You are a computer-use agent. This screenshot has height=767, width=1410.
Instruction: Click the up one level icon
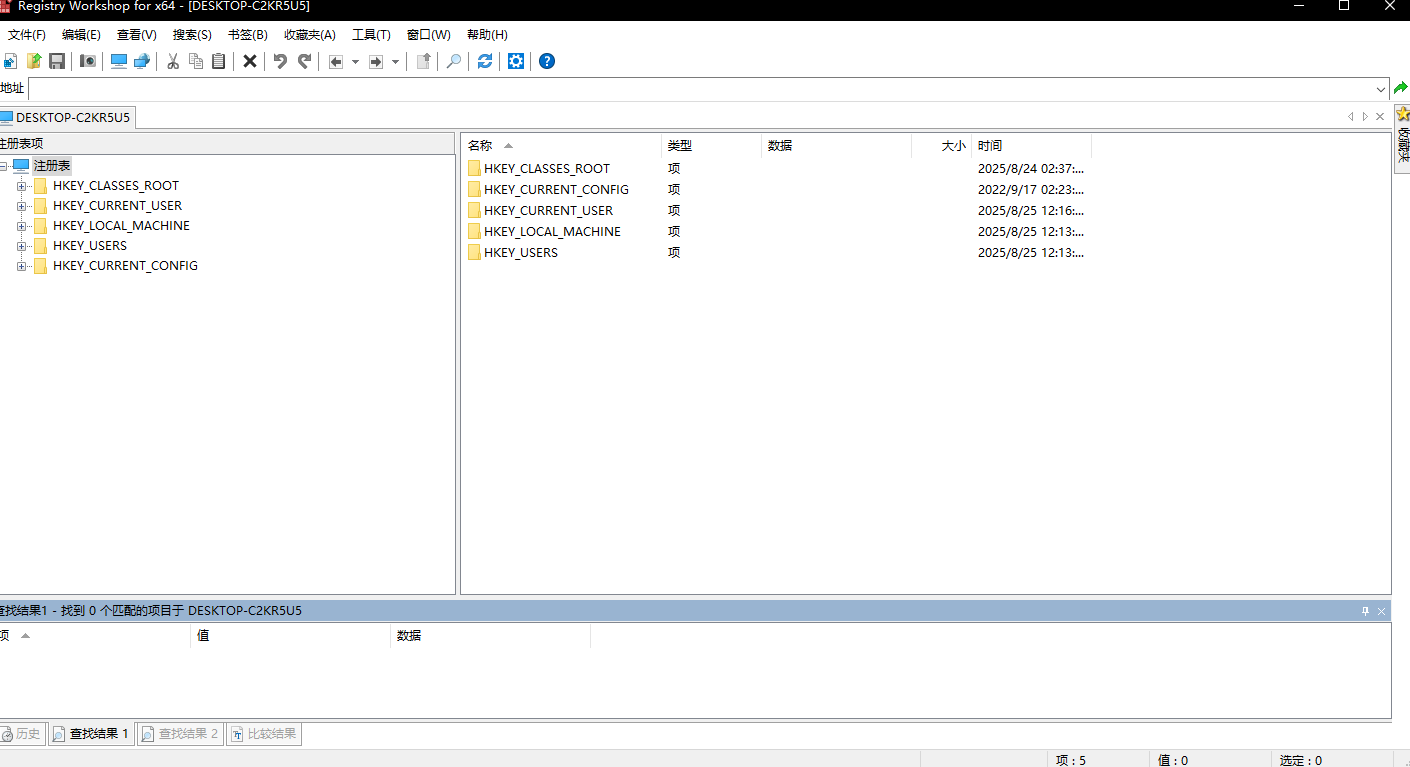pos(423,61)
